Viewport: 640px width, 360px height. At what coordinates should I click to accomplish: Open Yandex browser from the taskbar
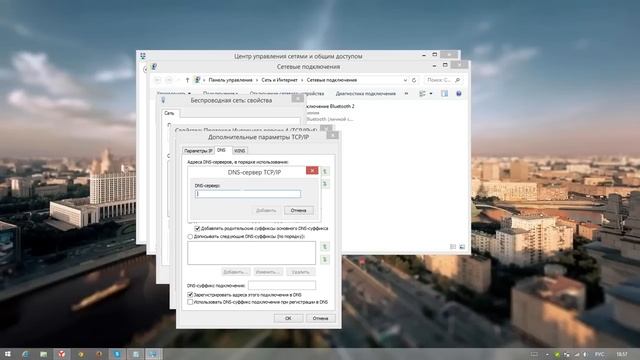point(62,354)
